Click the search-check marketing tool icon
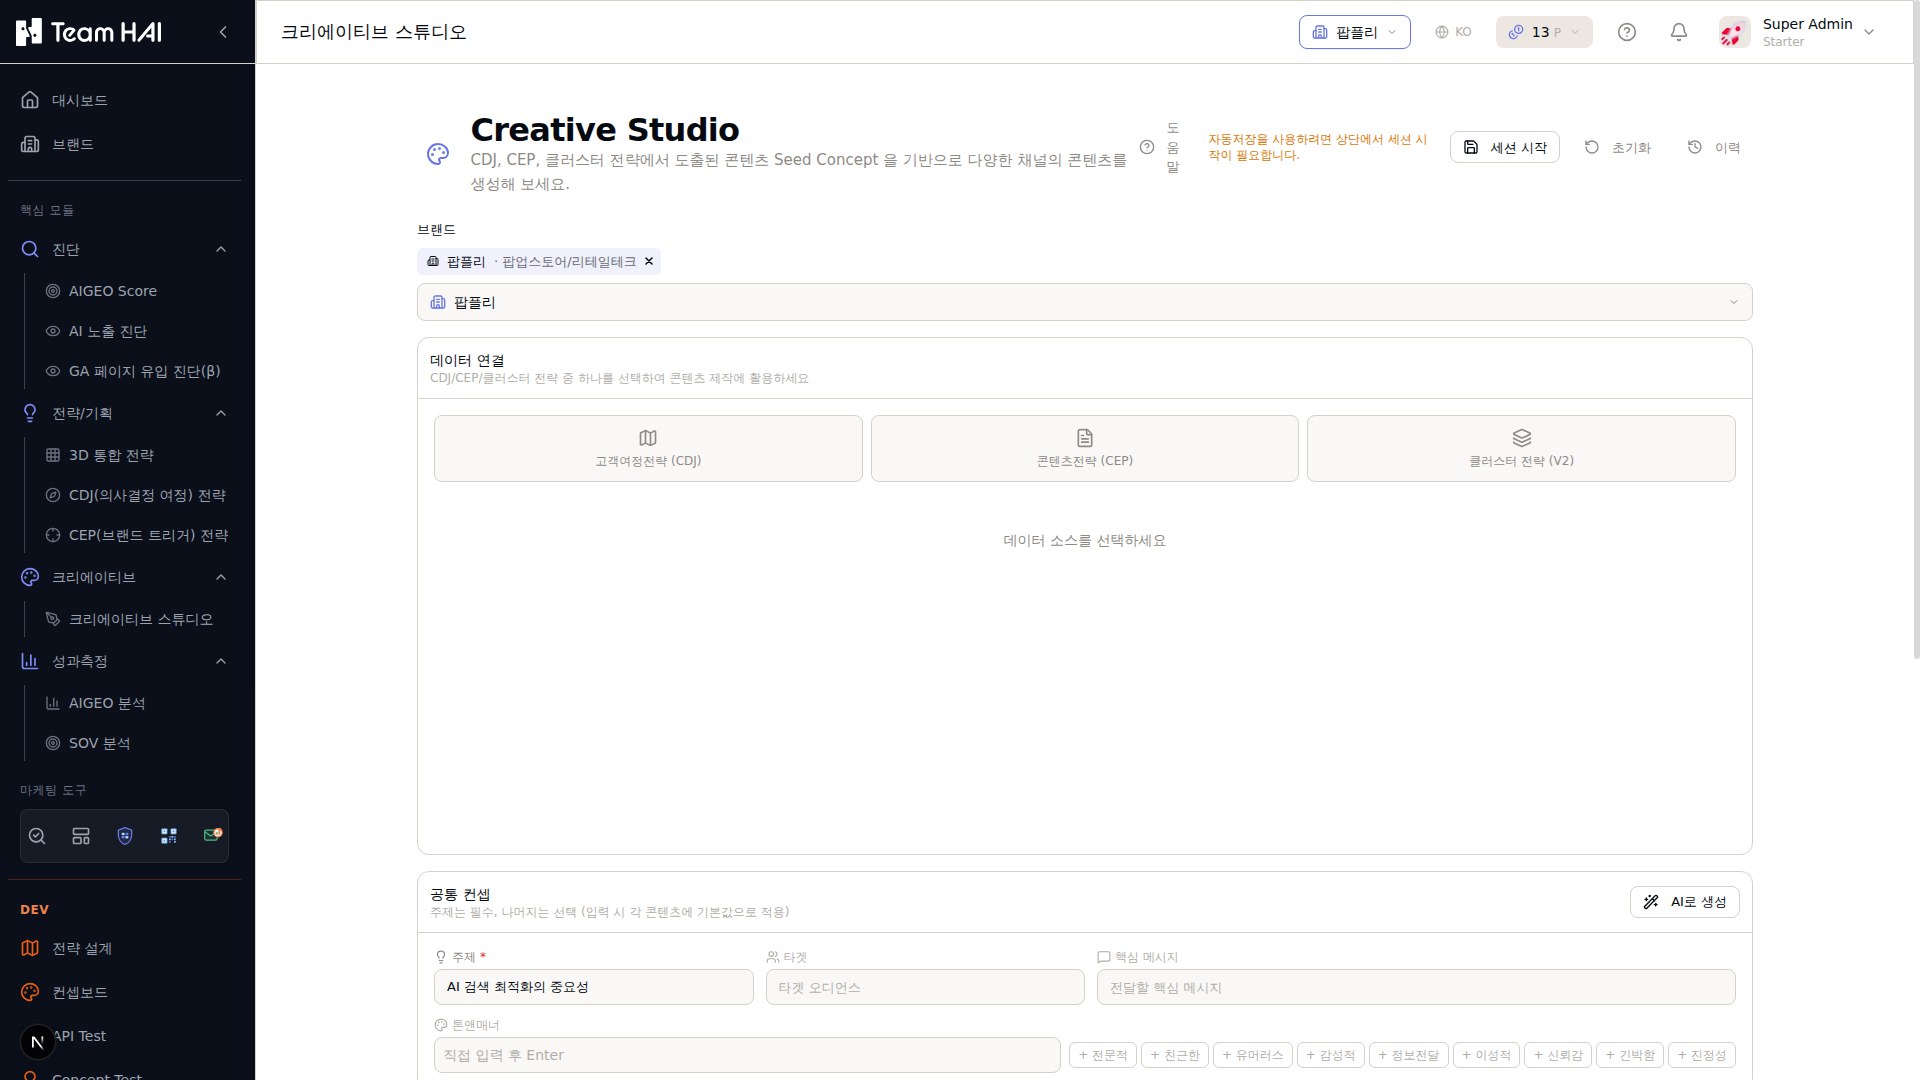 tap(37, 836)
